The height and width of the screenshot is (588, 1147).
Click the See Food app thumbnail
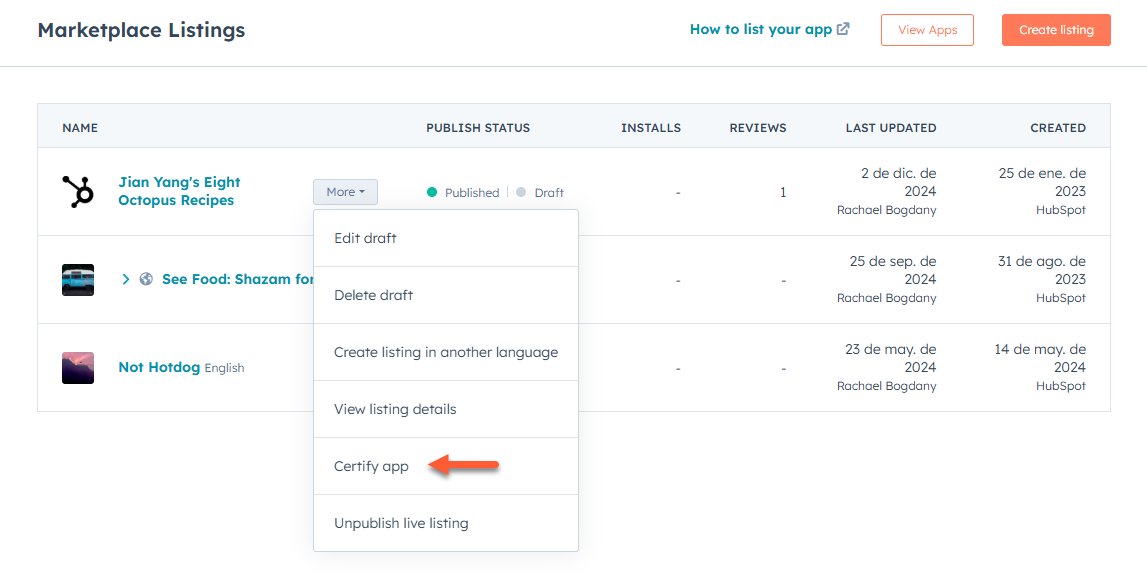click(78, 280)
